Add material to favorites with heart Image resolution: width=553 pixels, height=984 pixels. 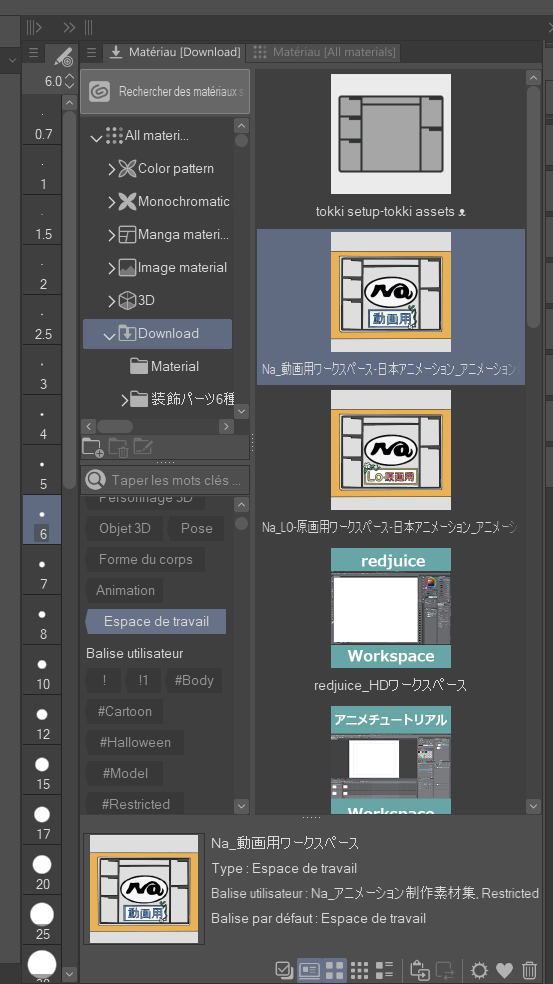point(505,970)
